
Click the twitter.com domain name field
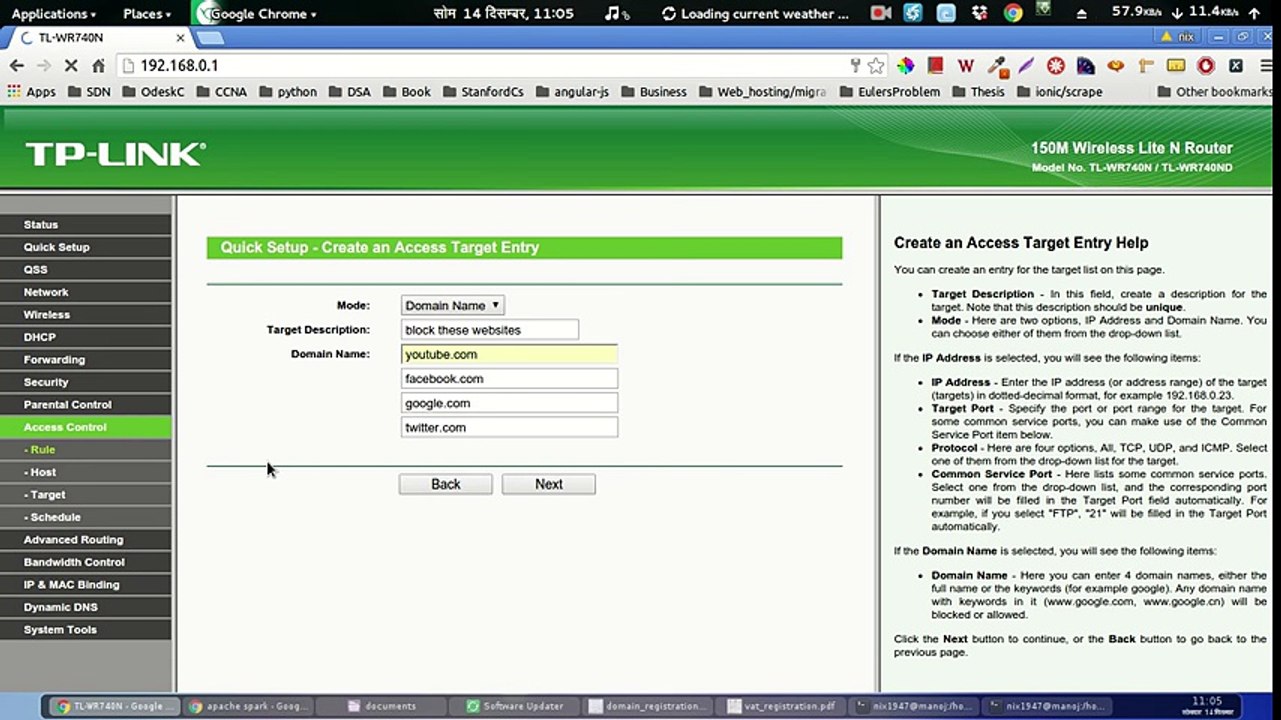[x=509, y=427]
